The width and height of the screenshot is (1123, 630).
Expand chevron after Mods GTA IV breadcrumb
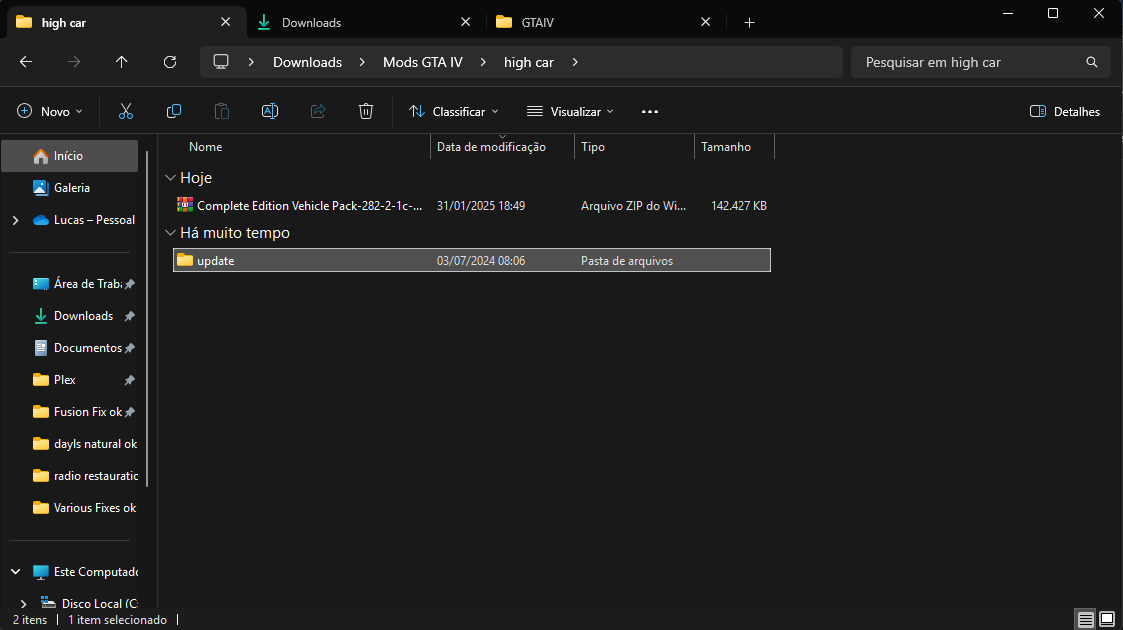(483, 62)
